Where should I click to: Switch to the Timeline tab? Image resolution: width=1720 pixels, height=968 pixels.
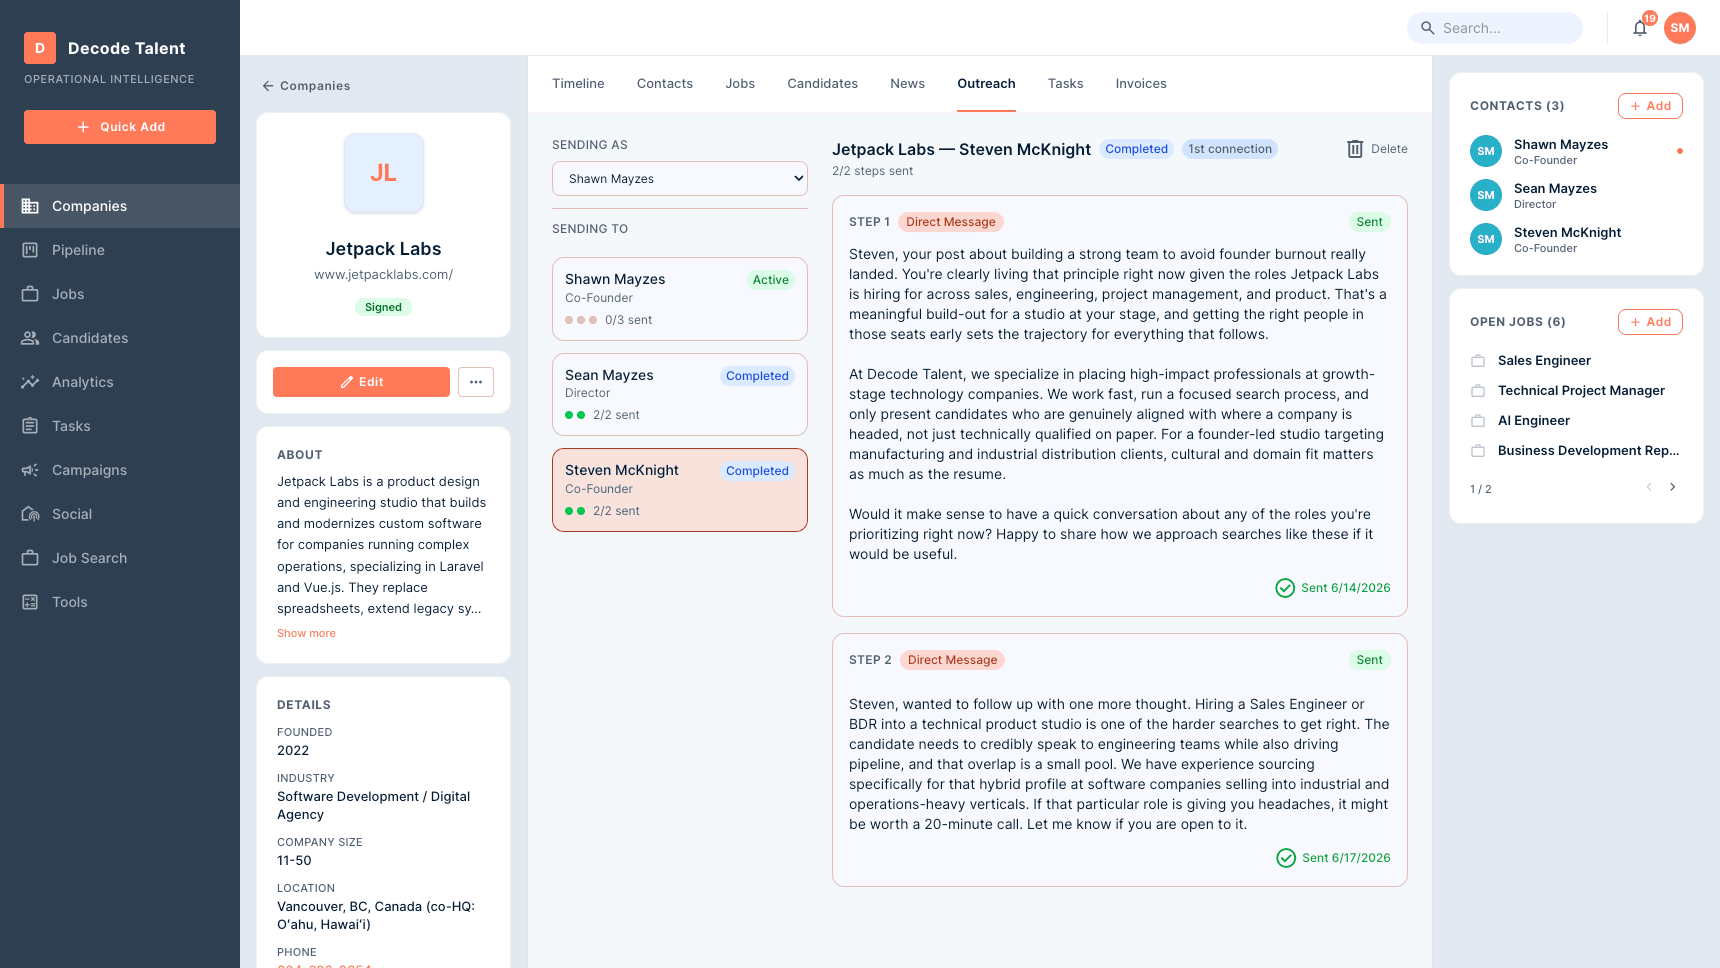pos(578,84)
